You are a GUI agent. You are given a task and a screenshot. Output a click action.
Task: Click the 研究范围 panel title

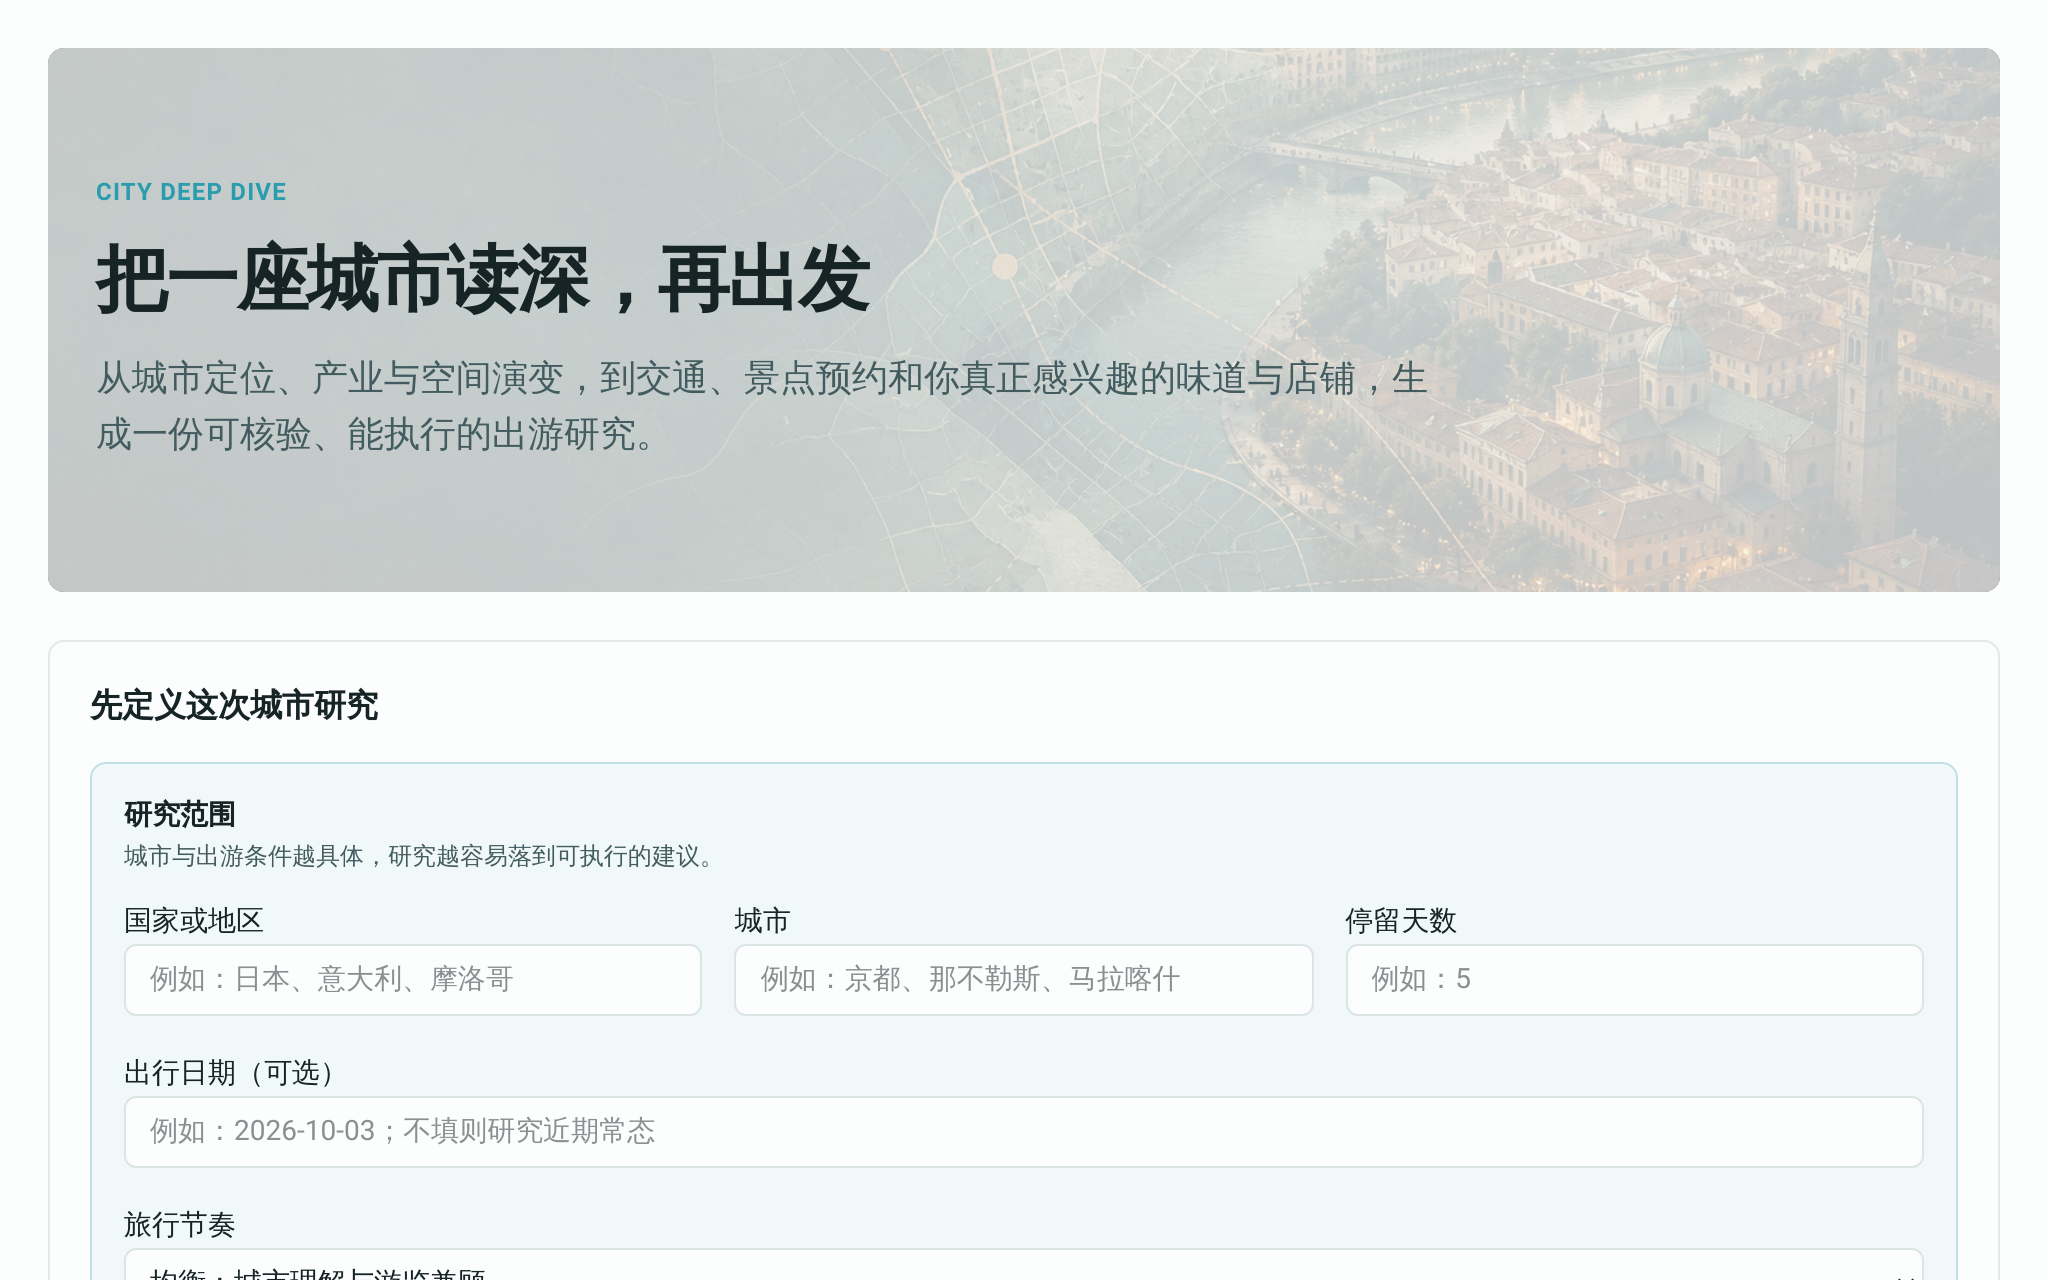coord(180,815)
